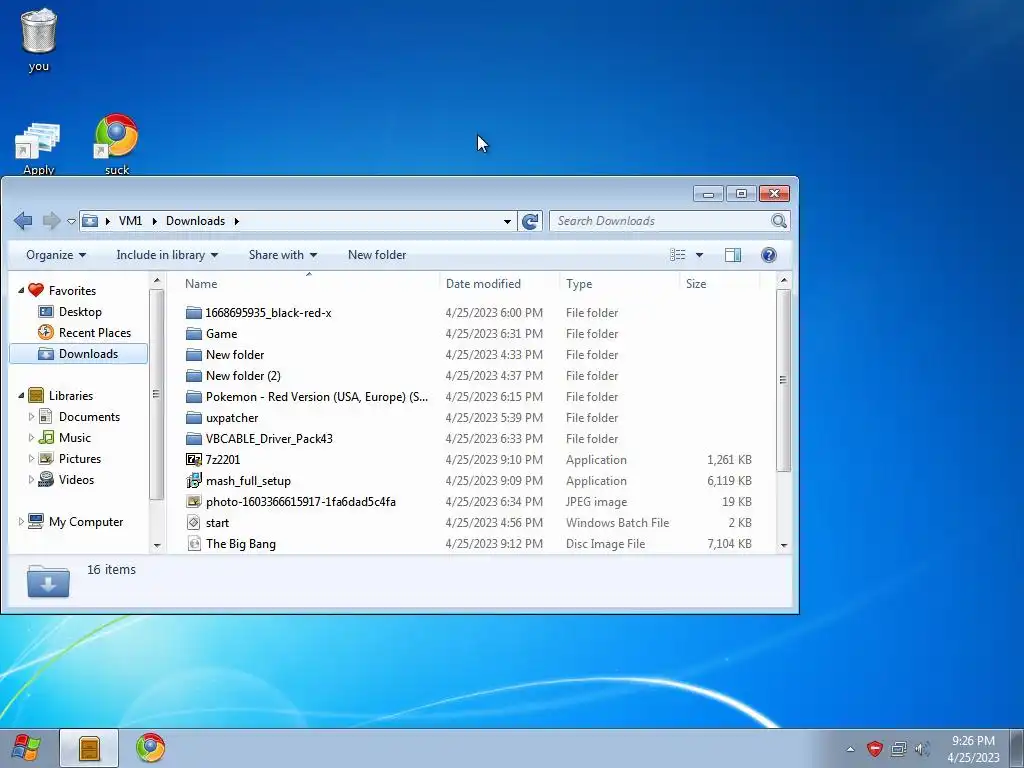Sort by the Date modified column
Screen dimensions: 1024x768
pos(499,283)
